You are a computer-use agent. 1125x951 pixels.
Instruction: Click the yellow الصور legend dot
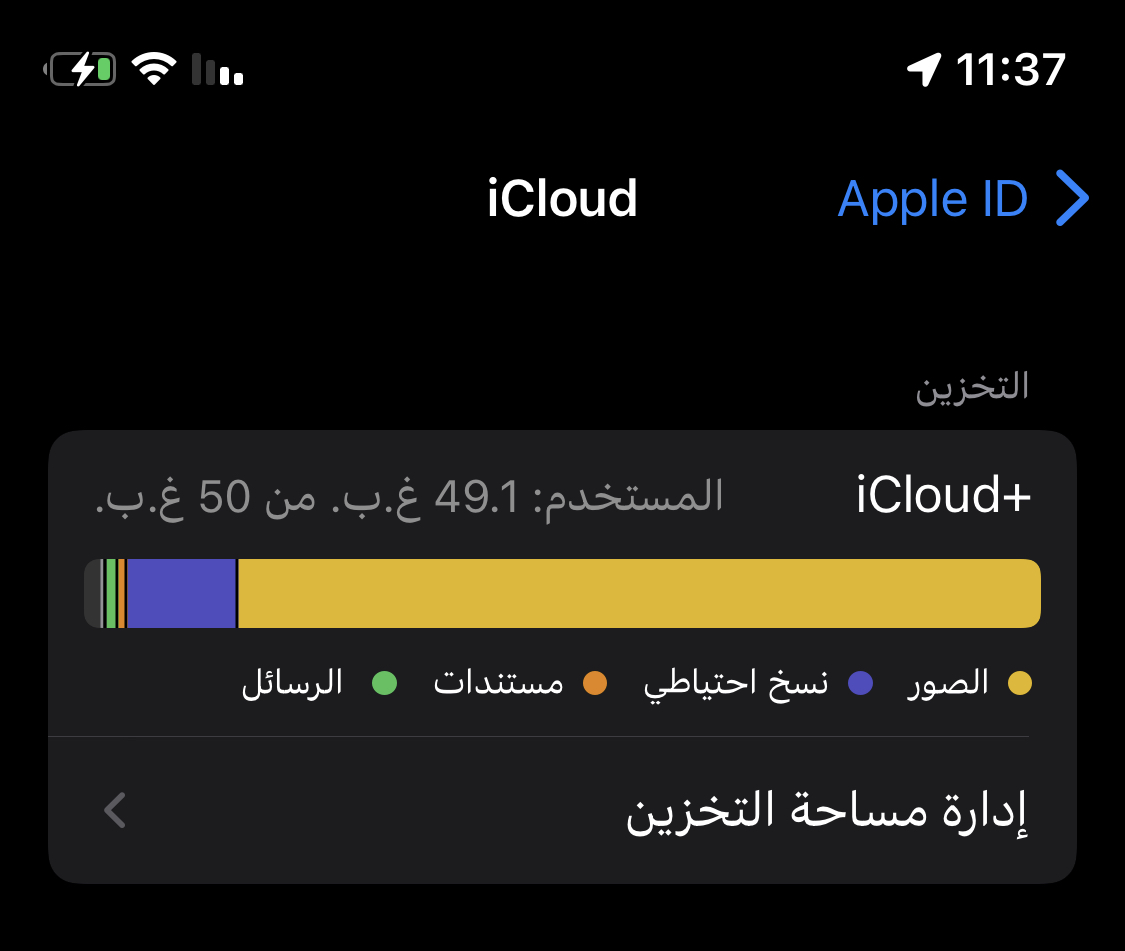click(x=1020, y=683)
